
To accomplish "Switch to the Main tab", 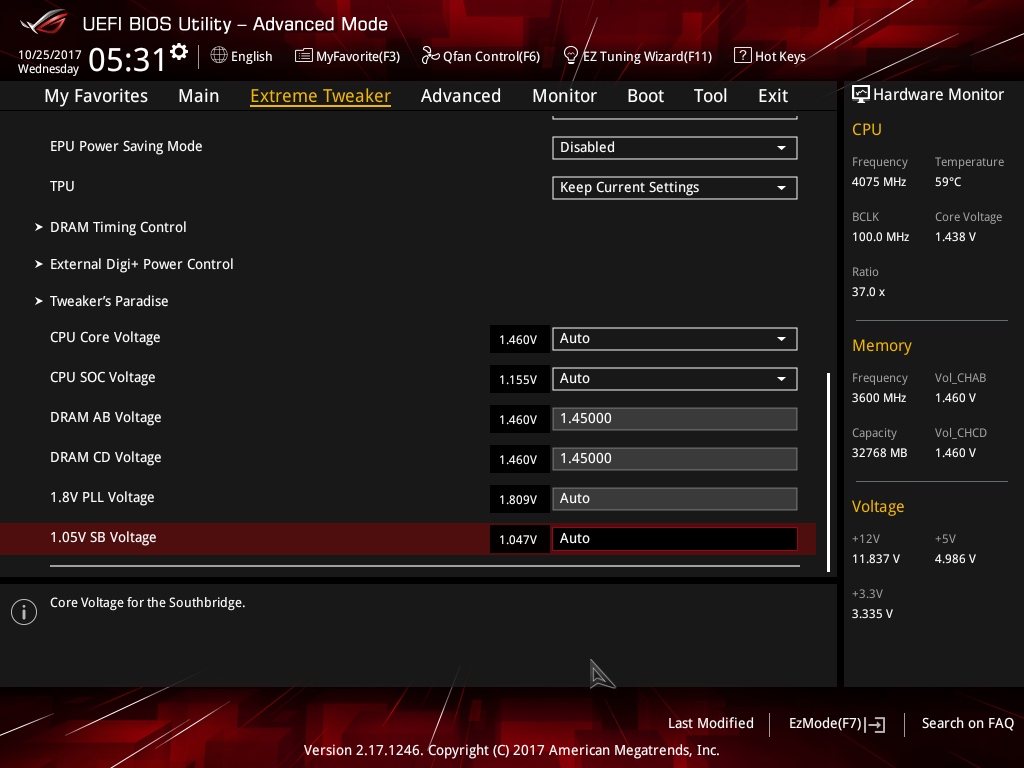I will point(199,96).
